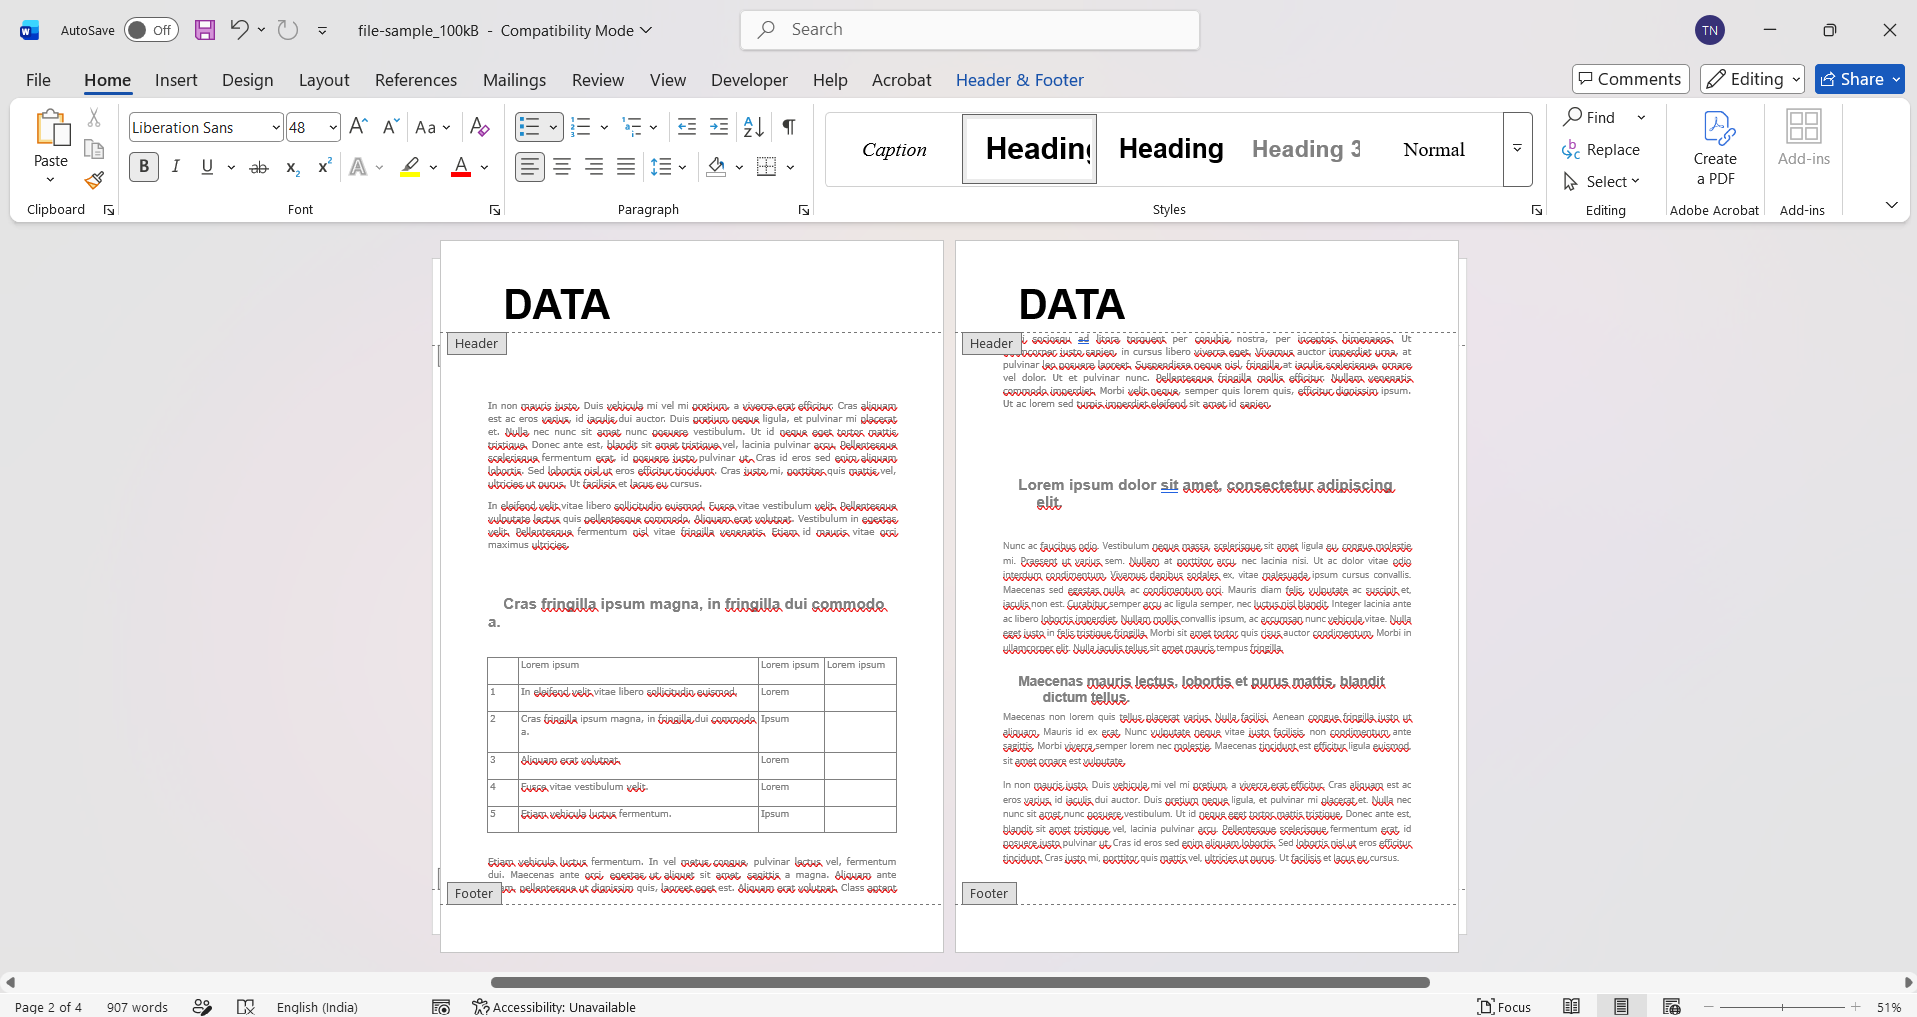Toggle Bold formatting
The image size is (1917, 1017).
144,167
